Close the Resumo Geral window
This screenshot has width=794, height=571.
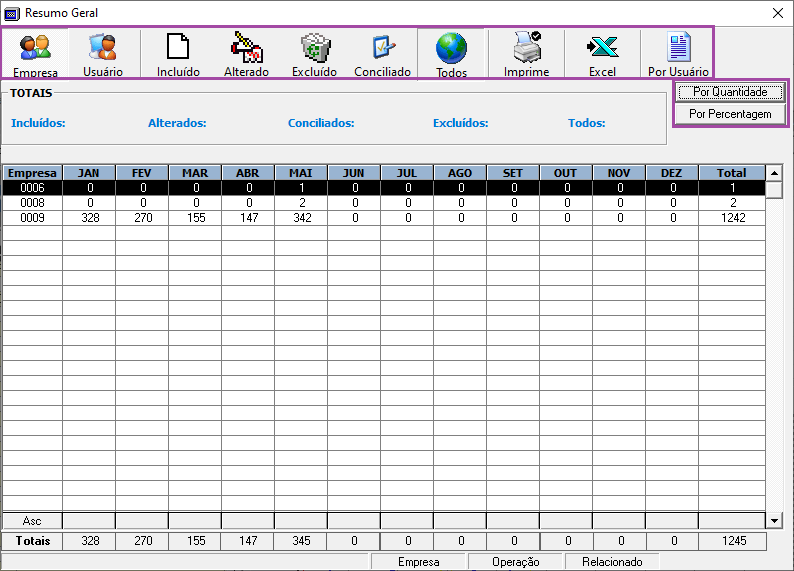(778, 13)
